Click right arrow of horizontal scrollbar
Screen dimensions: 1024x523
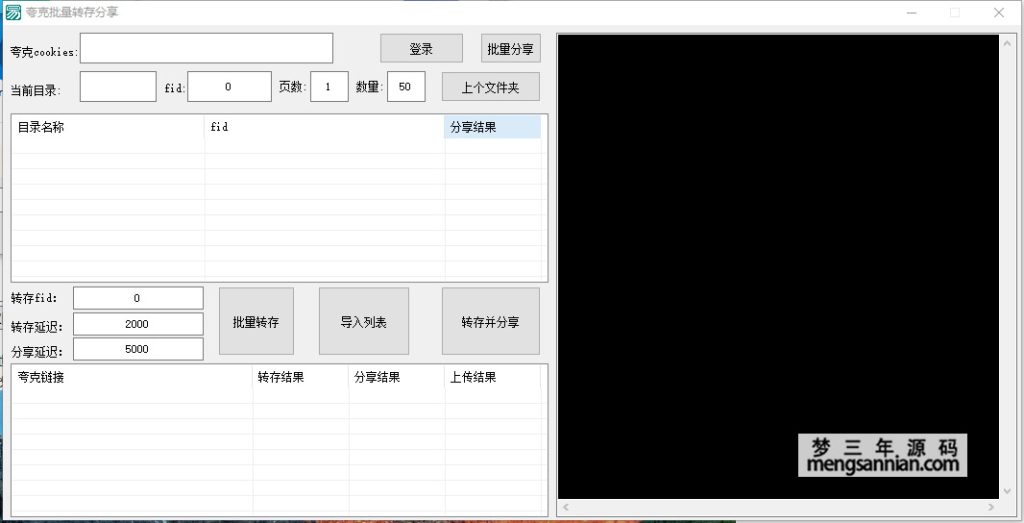(991, 507)
